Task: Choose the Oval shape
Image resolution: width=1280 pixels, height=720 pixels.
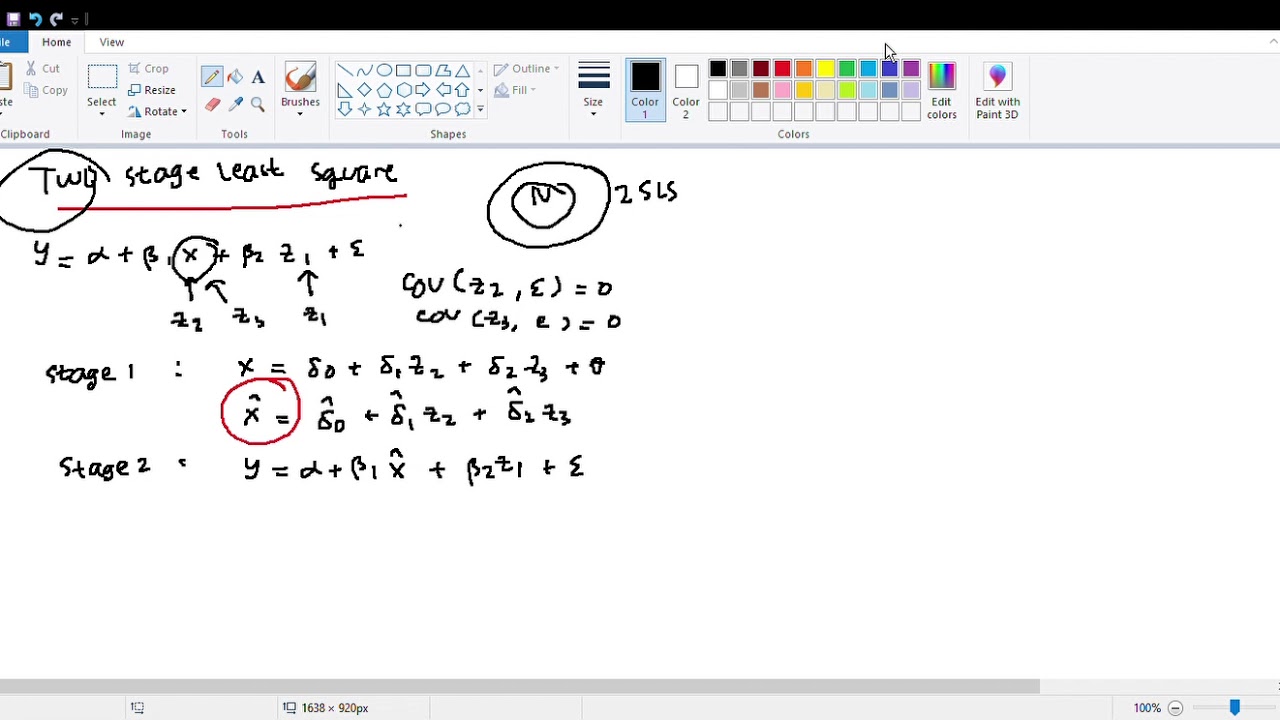Action: point(384,70)
